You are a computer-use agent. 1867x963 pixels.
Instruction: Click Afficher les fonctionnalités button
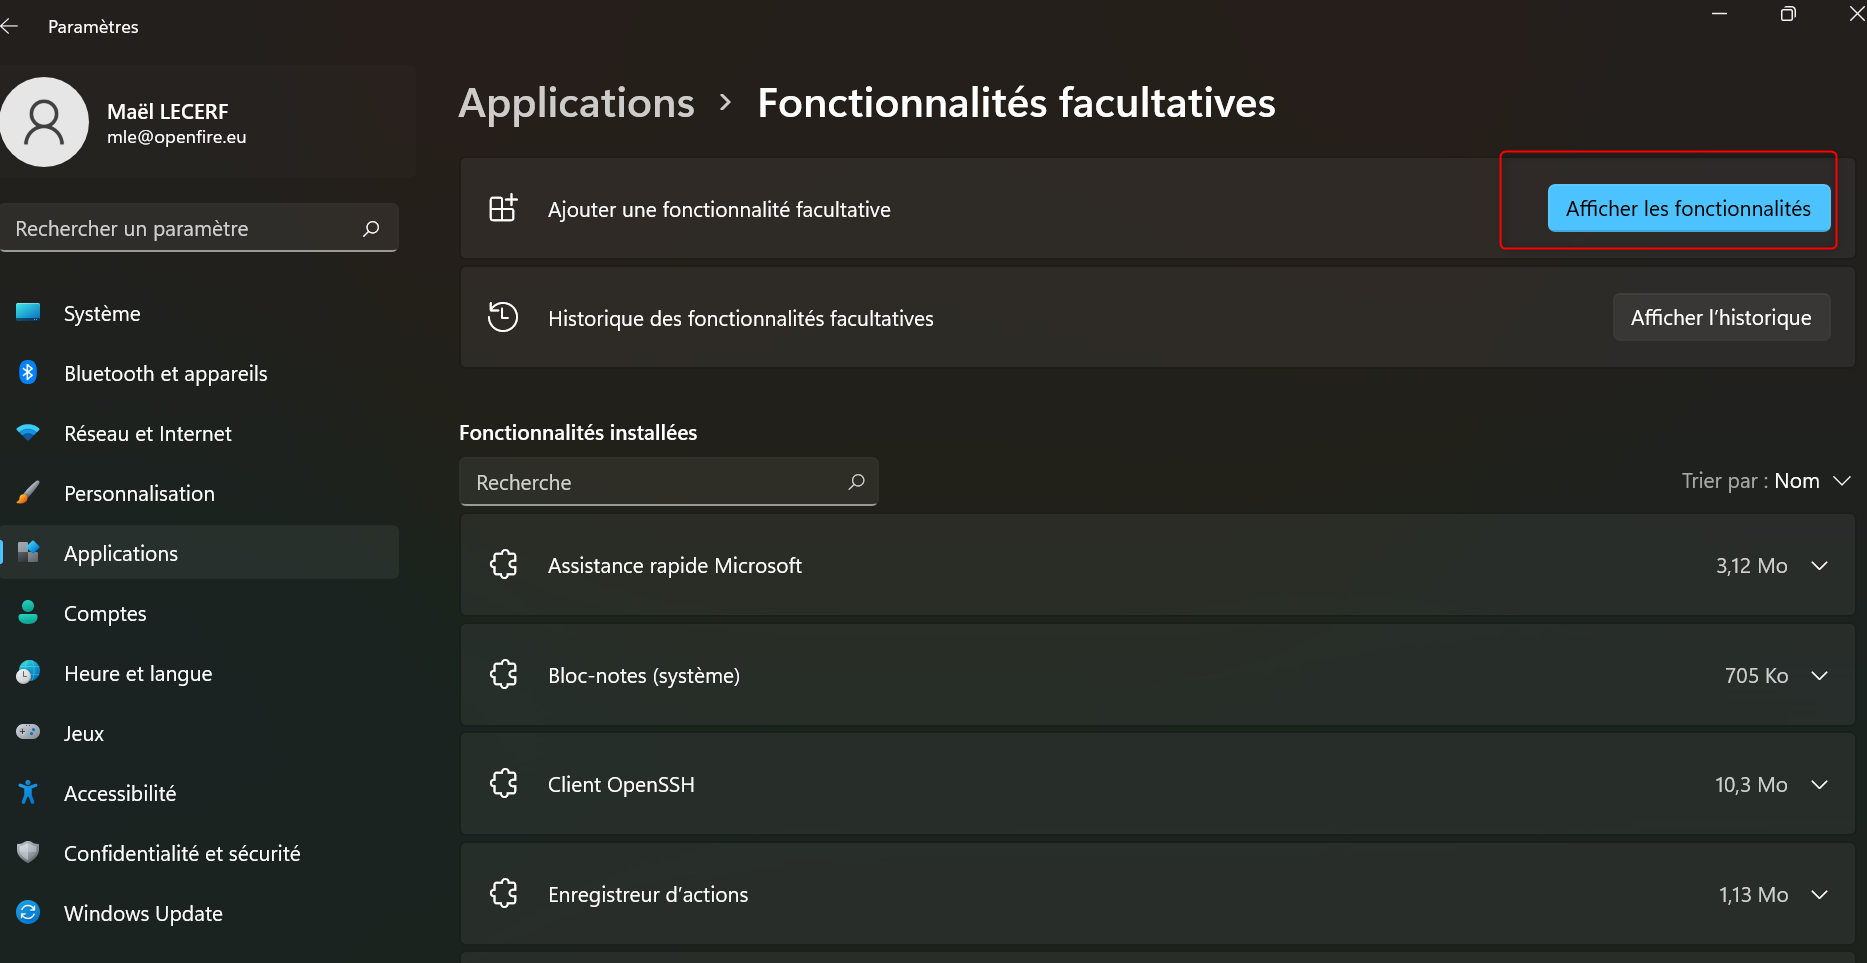coord(1689,208)
